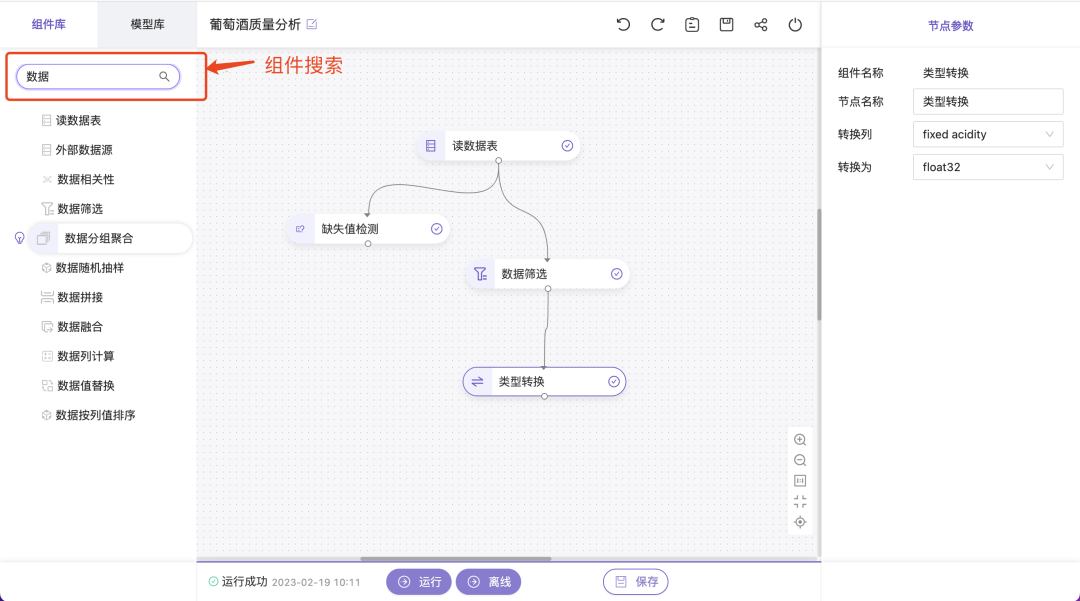
Task: Click the swap icon on 类型转换 node
Action: pyautogui.click(x=477, y=381)
